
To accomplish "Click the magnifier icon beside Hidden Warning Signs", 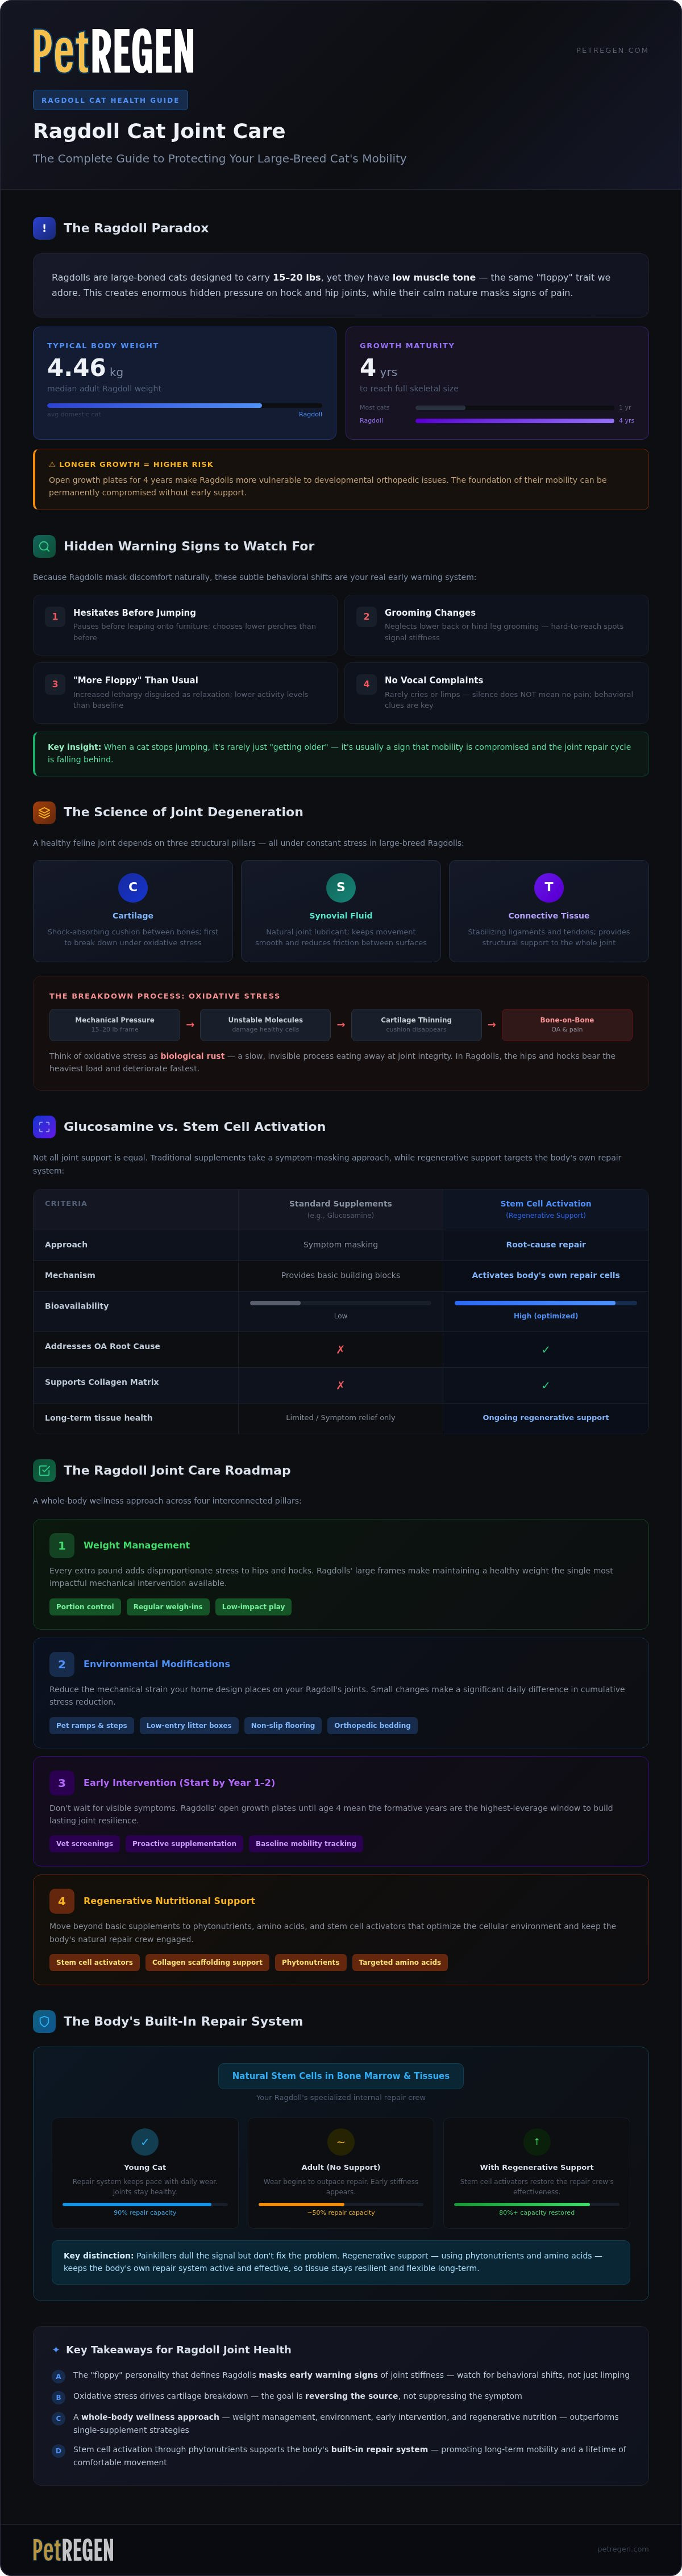I will pyautogui.click(x=44, y=546).
